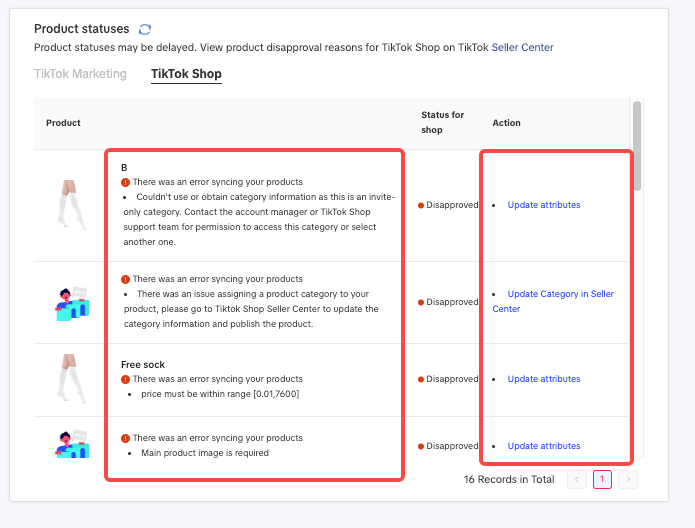This screenshot has width=695, height=528.
Task: Go to next page using right arrow
Action: pos(627,480)
